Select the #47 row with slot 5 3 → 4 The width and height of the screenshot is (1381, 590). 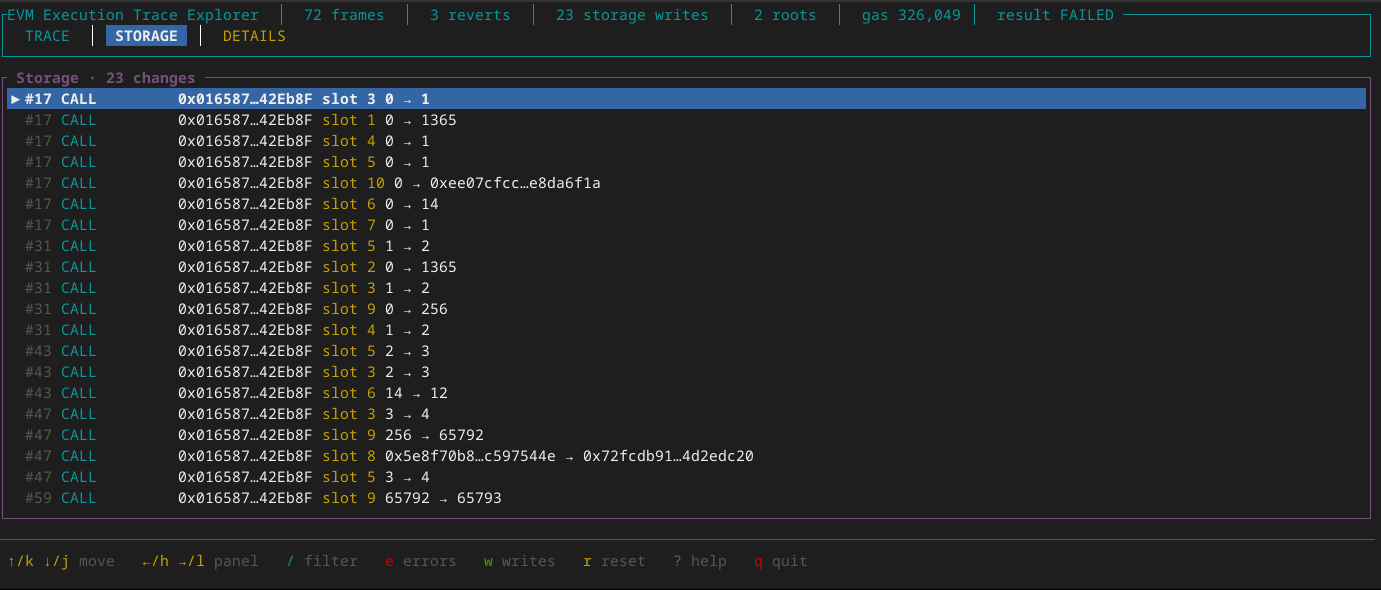(x=687, y=477)
